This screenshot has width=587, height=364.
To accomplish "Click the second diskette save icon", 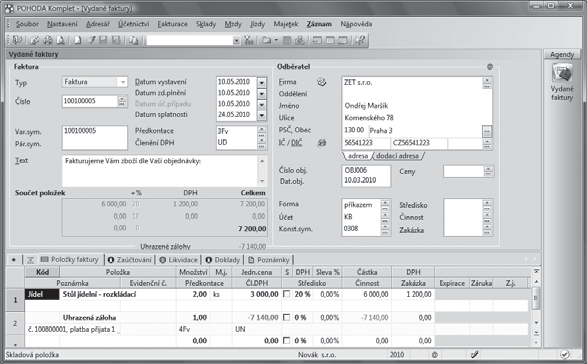I will coord(116,40).
